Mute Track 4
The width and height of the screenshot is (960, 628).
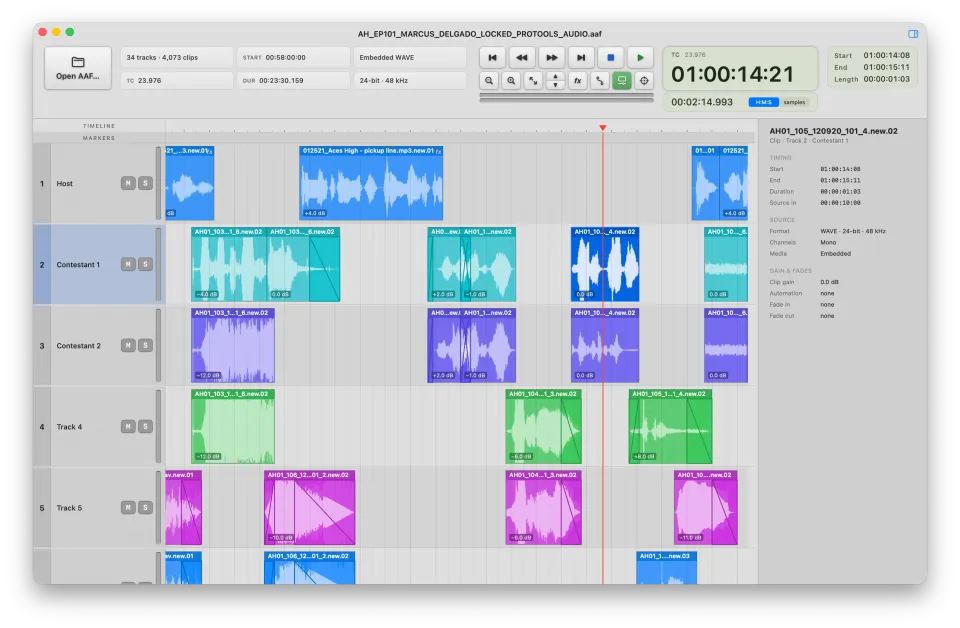point(128,427)
